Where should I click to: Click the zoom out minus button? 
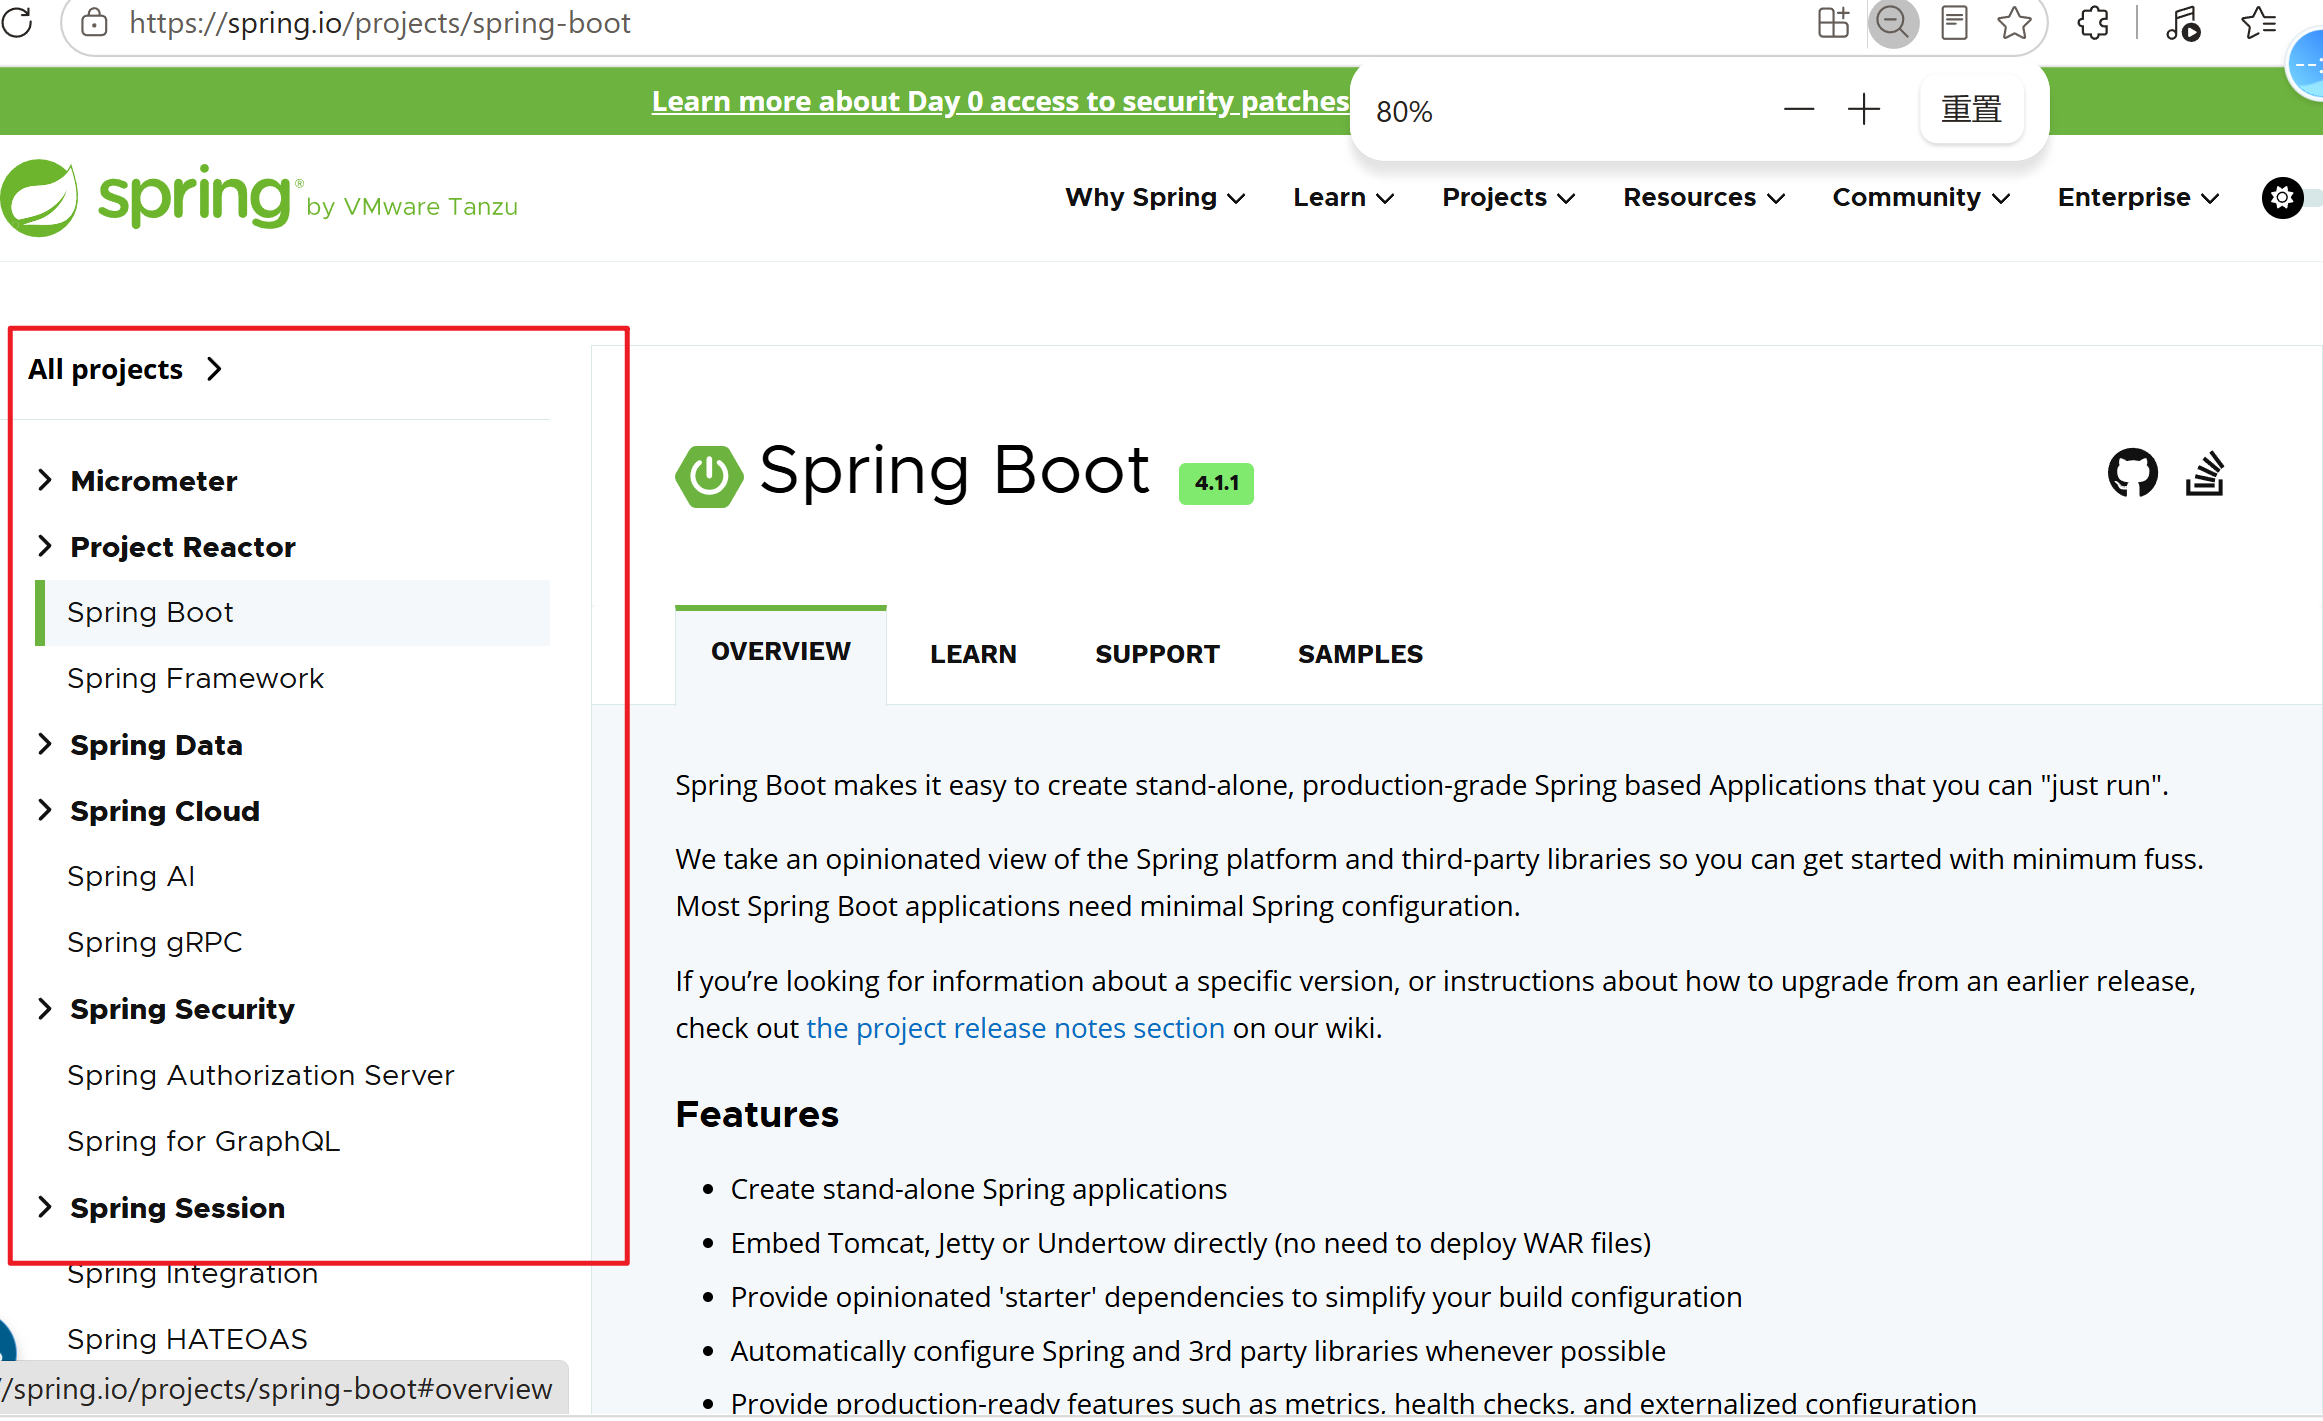tap(1798, 109)
